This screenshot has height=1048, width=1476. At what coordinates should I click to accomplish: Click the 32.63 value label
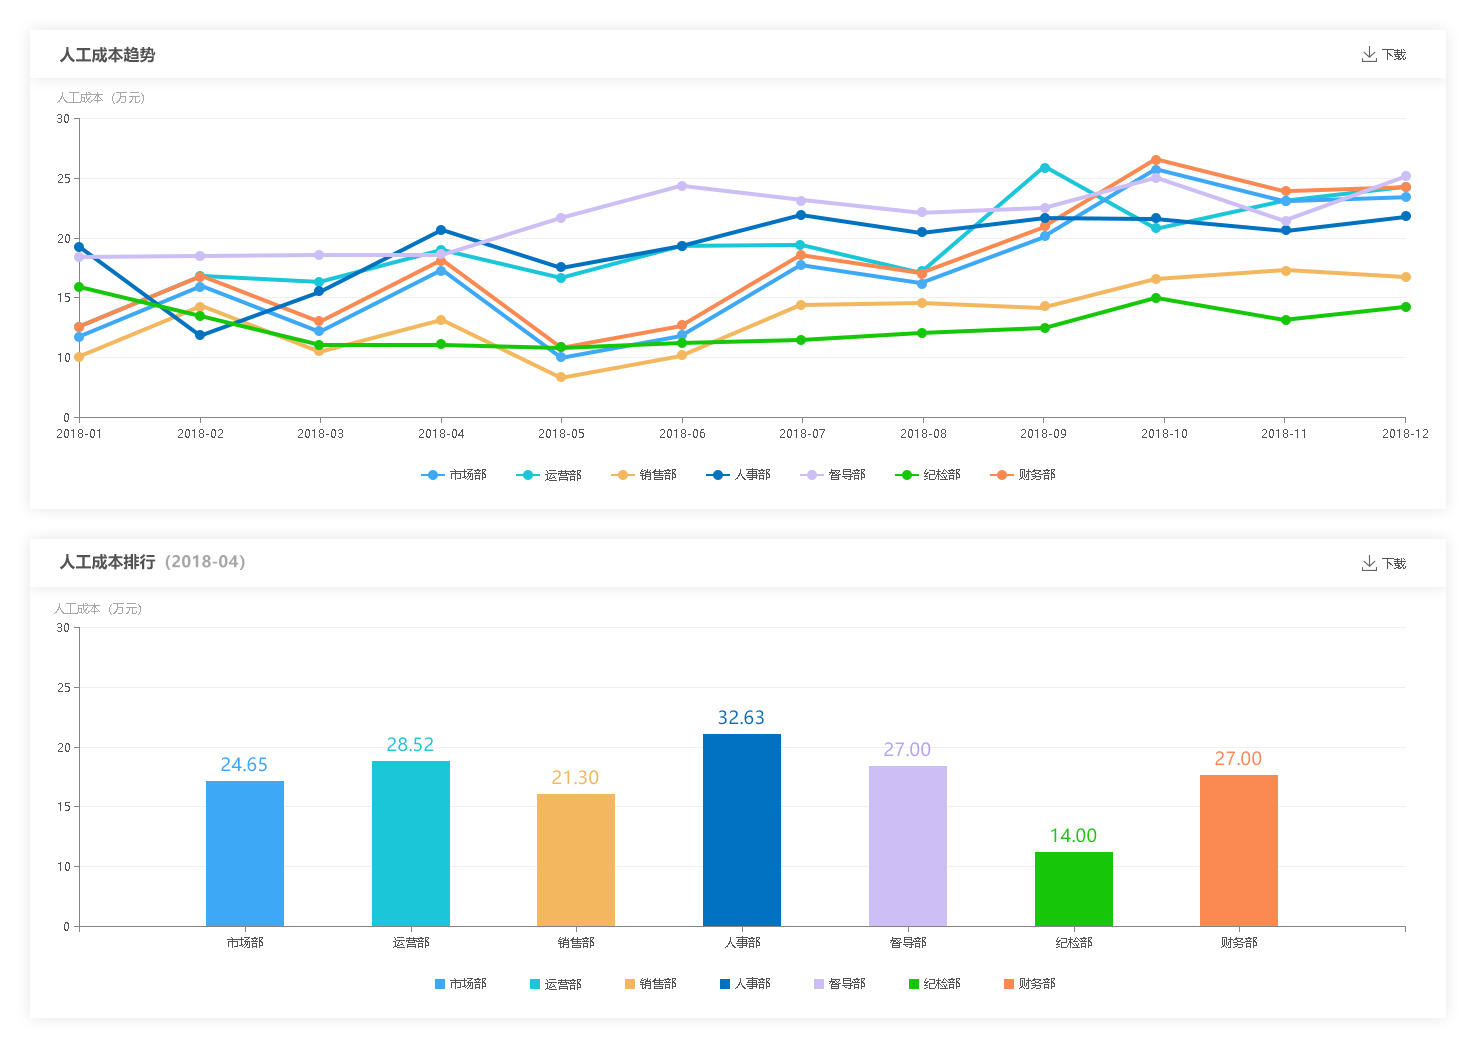741,718
